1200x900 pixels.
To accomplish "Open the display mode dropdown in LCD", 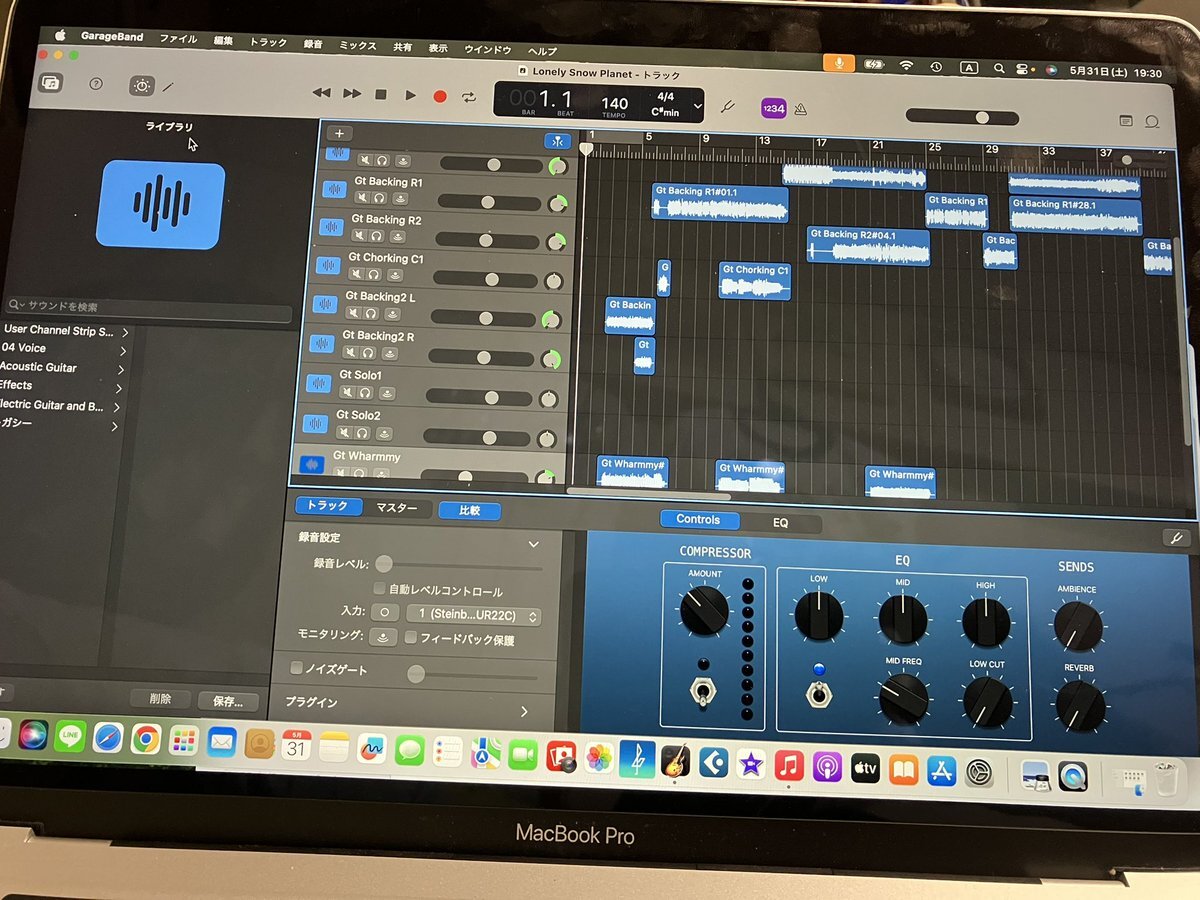I will (x=697, y=105).
